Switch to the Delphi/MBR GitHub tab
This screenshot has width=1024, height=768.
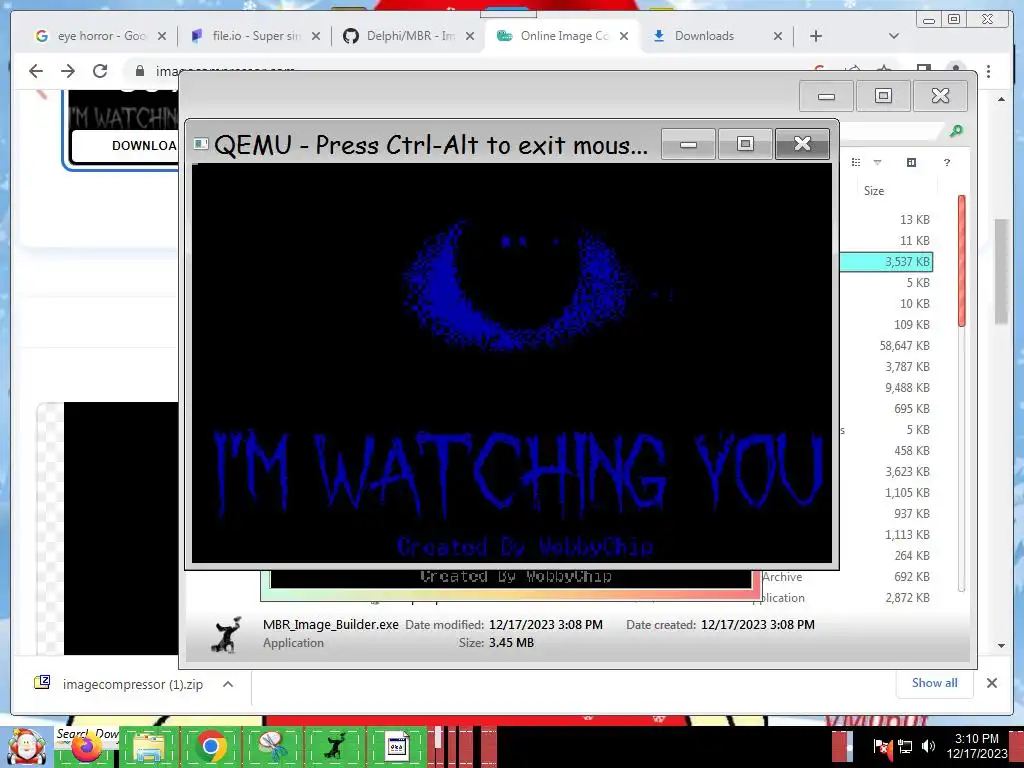[410, 36]
